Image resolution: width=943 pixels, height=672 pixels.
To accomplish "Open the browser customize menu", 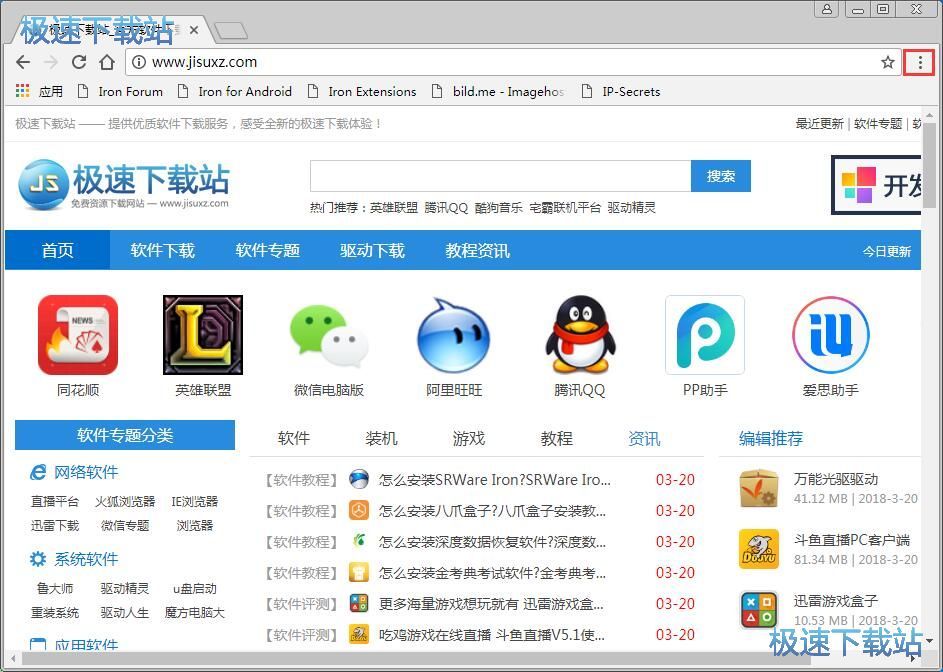I will 919,62.
